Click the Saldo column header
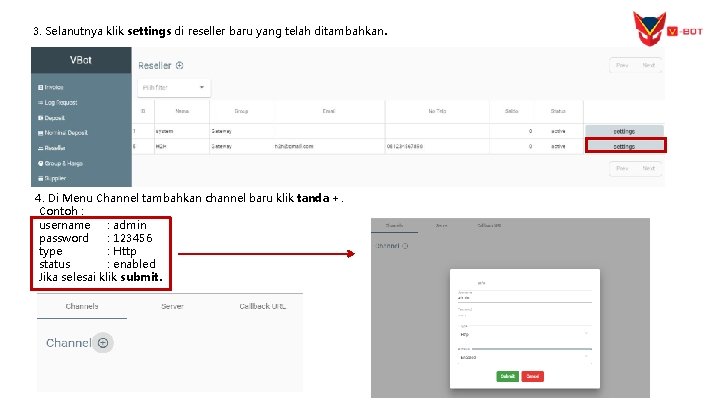Screen dimensions: 720x405 [512, 111]
